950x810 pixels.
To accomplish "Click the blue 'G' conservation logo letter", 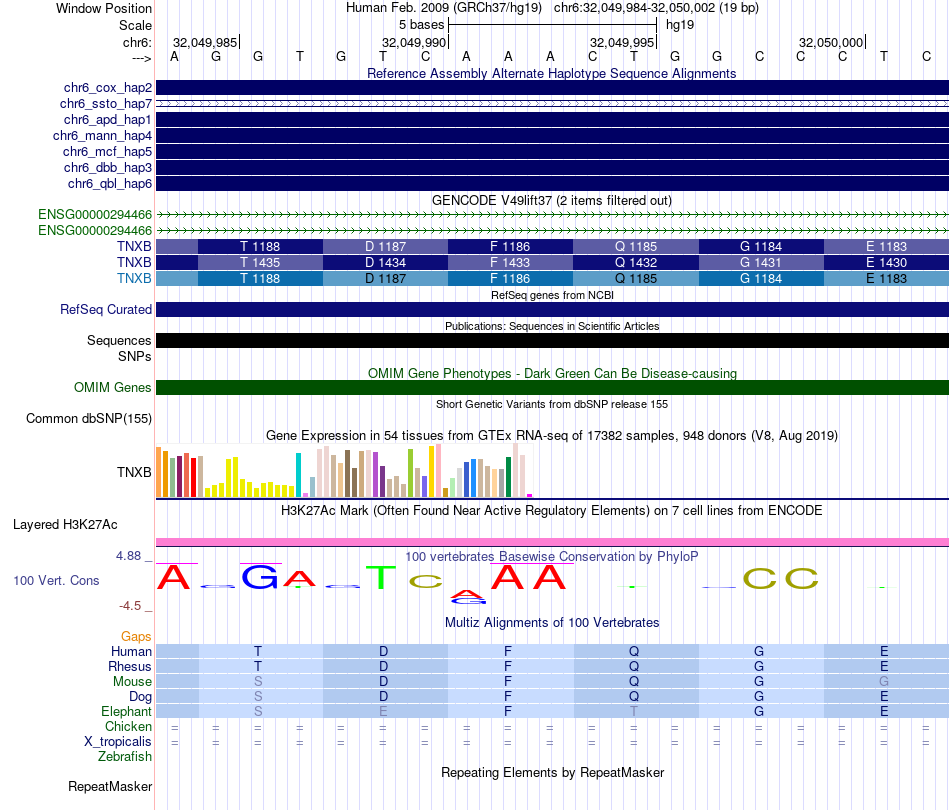I will pyautogui.click(x=260, y=577).
